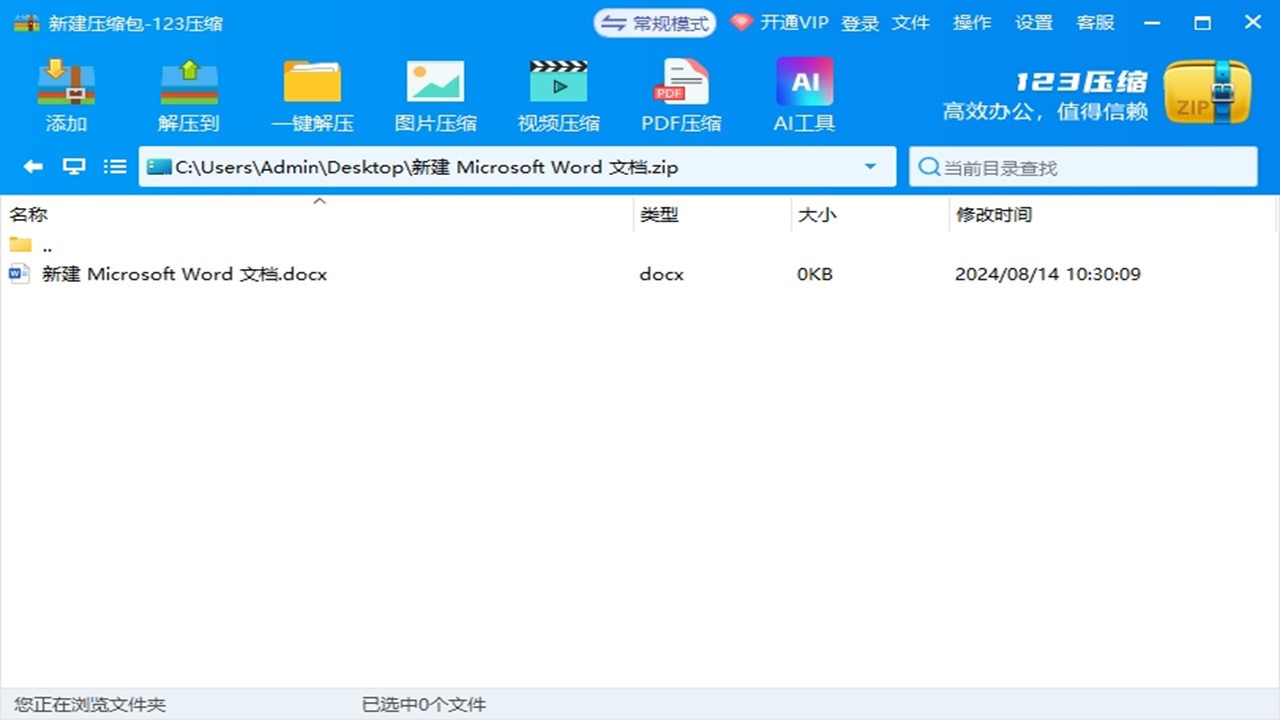Open the 视频压缩 video compression tool

pos(558,95)
